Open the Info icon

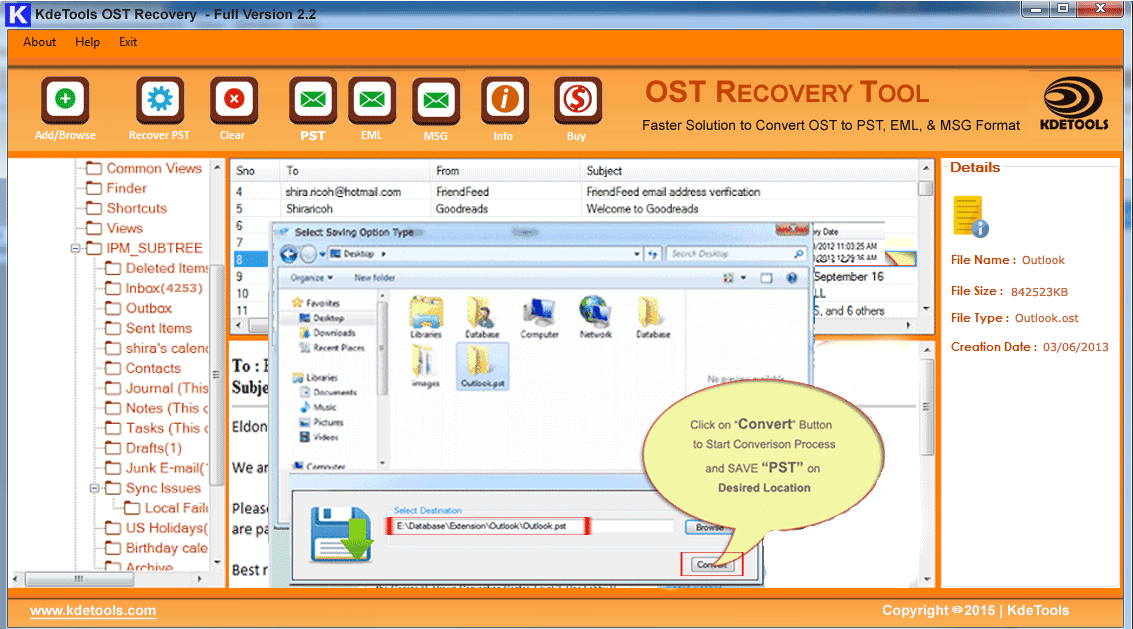[504, 100]
